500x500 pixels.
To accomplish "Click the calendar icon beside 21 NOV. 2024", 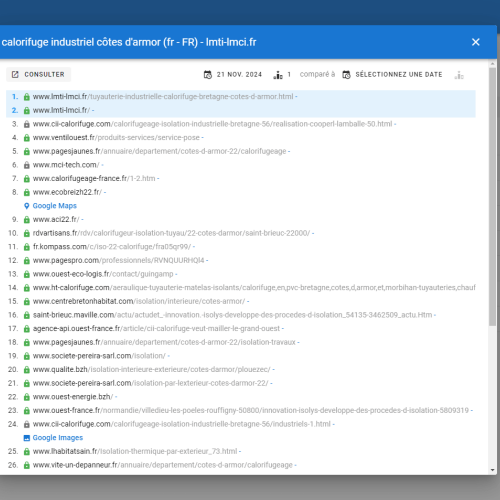I will 208,75.
